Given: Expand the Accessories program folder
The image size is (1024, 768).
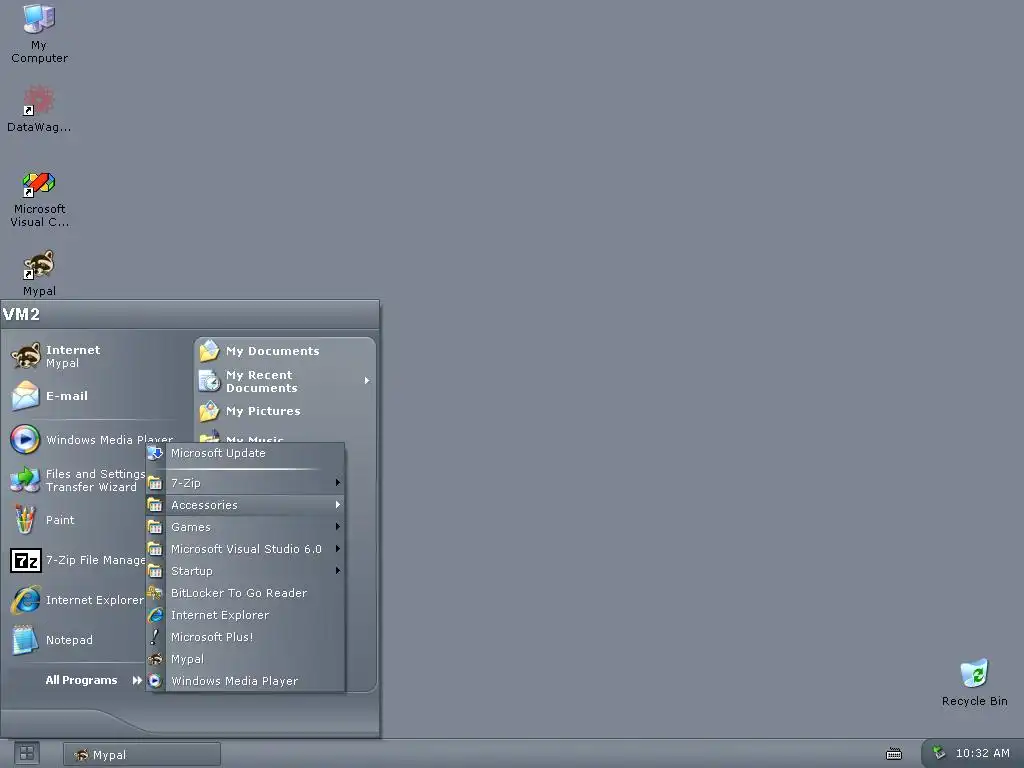Looking at the screenshot, I should pos(245,505).
